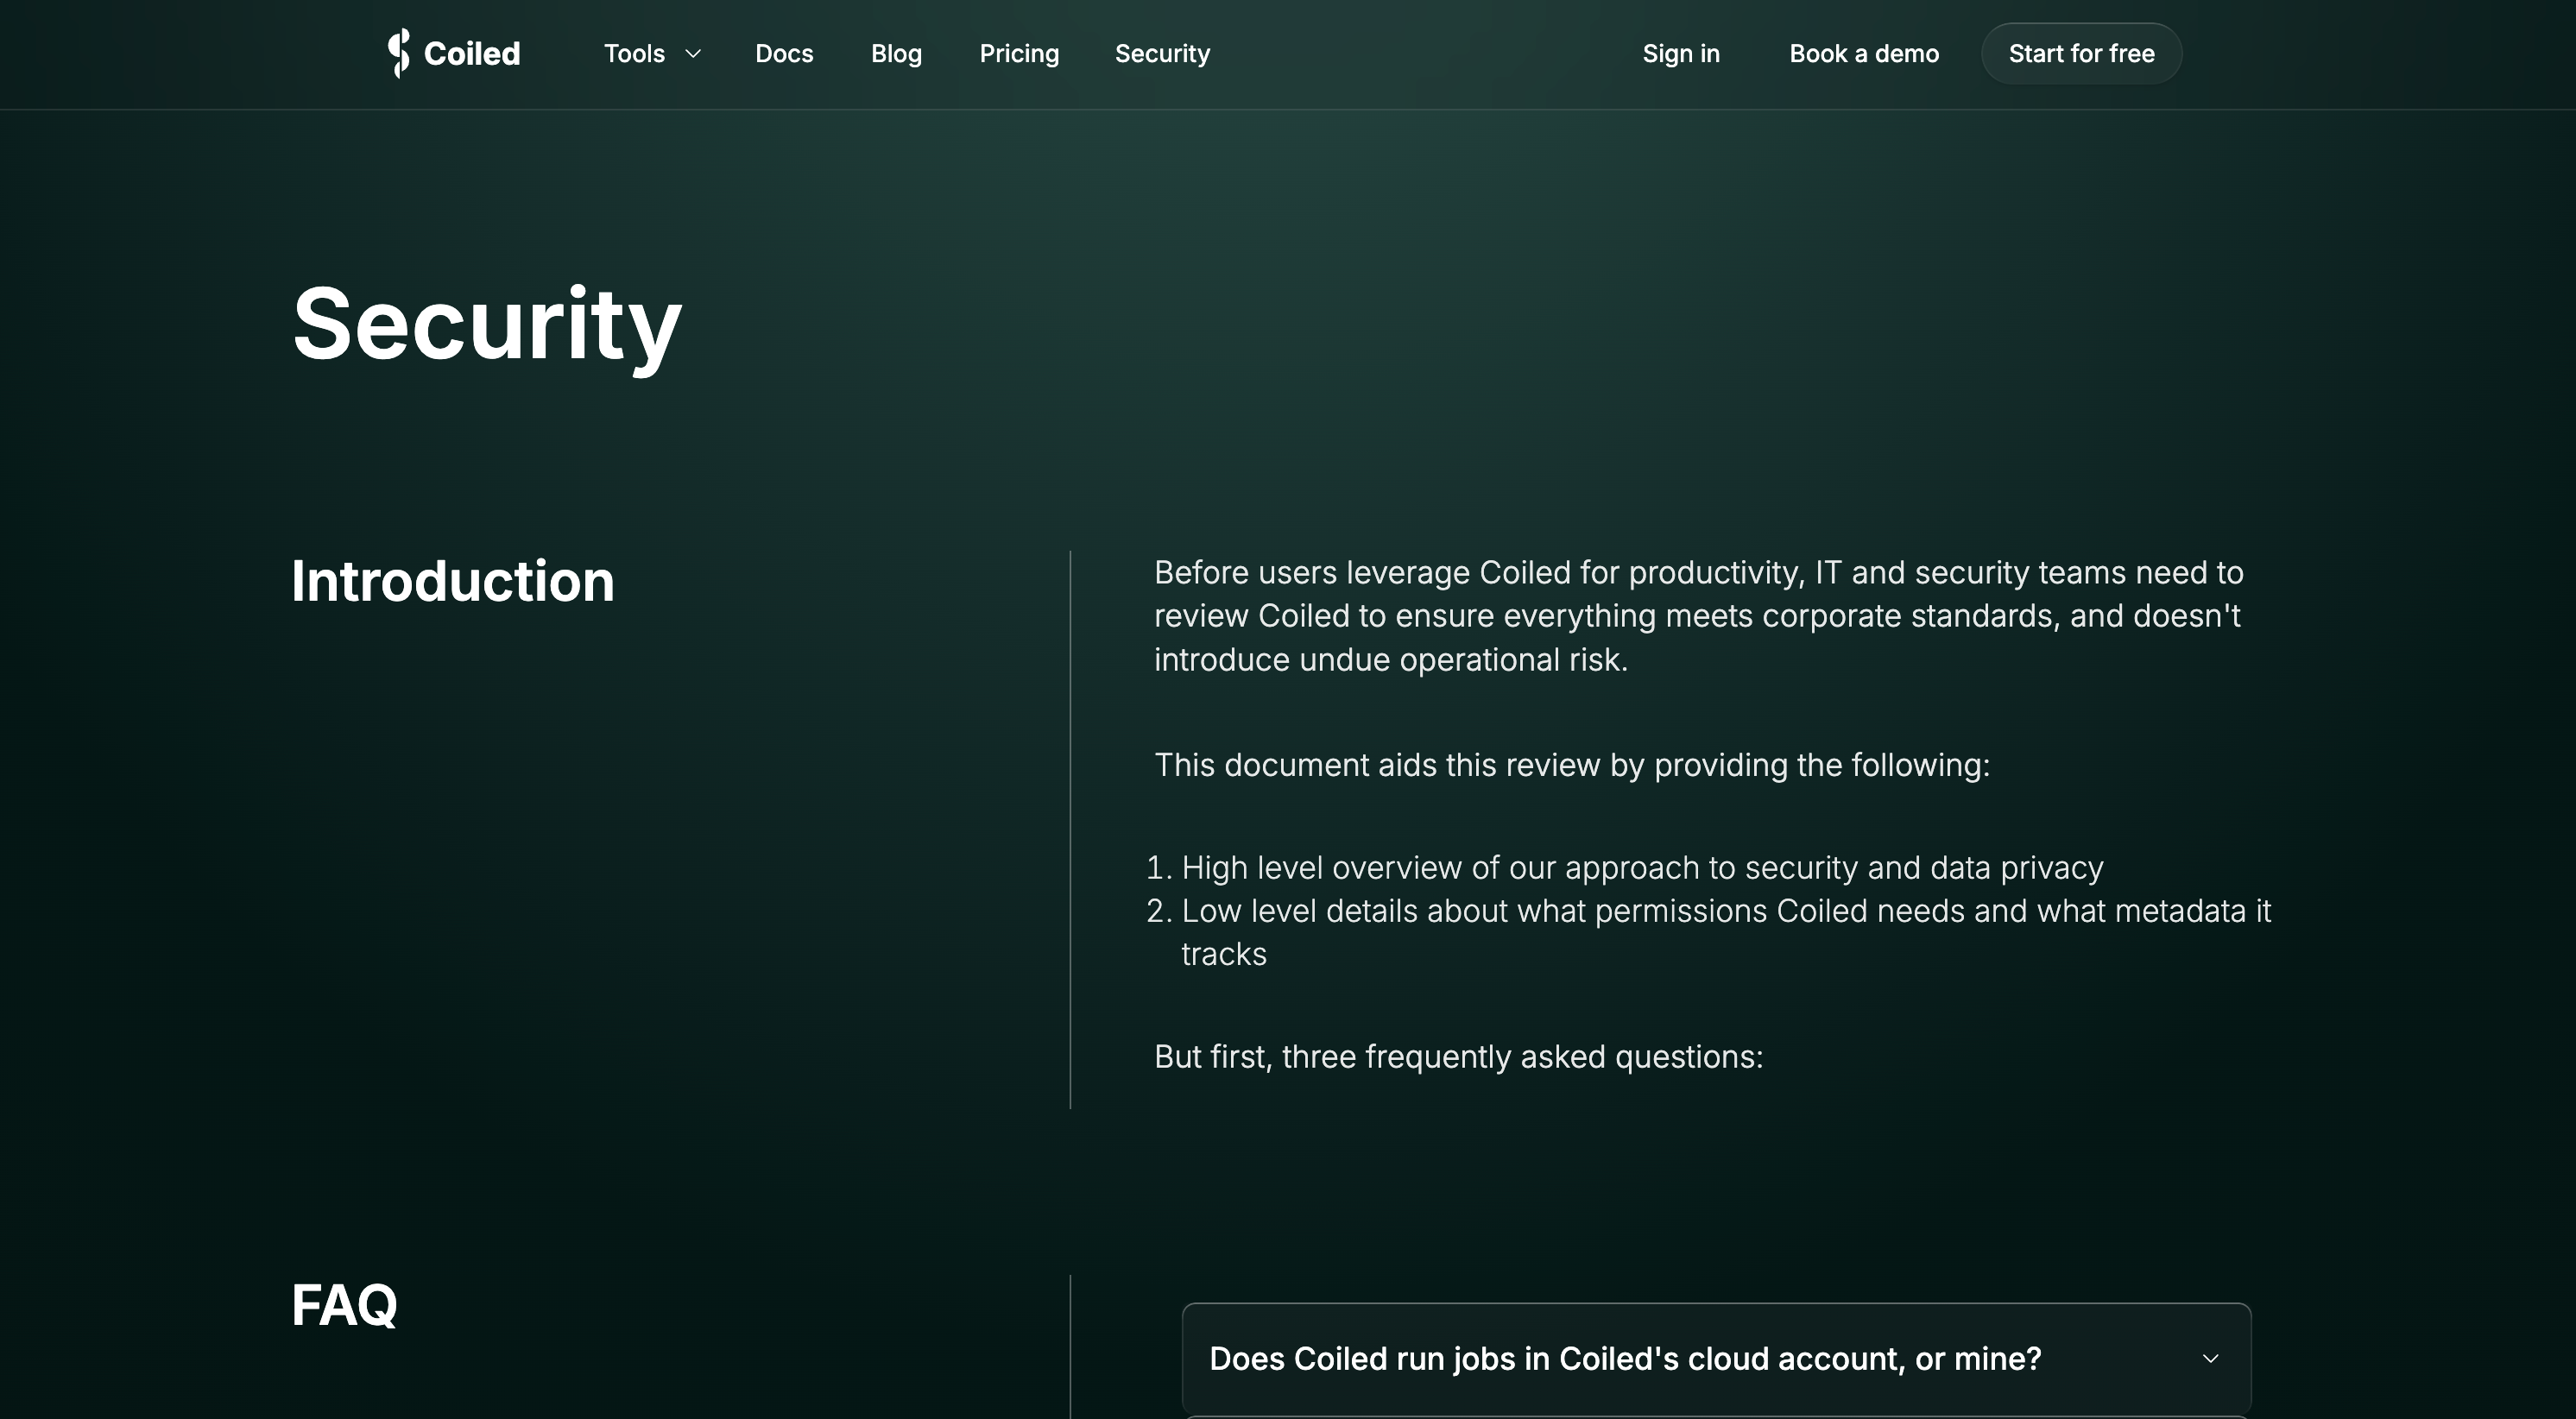
Task: Click the Start for free button
Action: [2081, 54]
